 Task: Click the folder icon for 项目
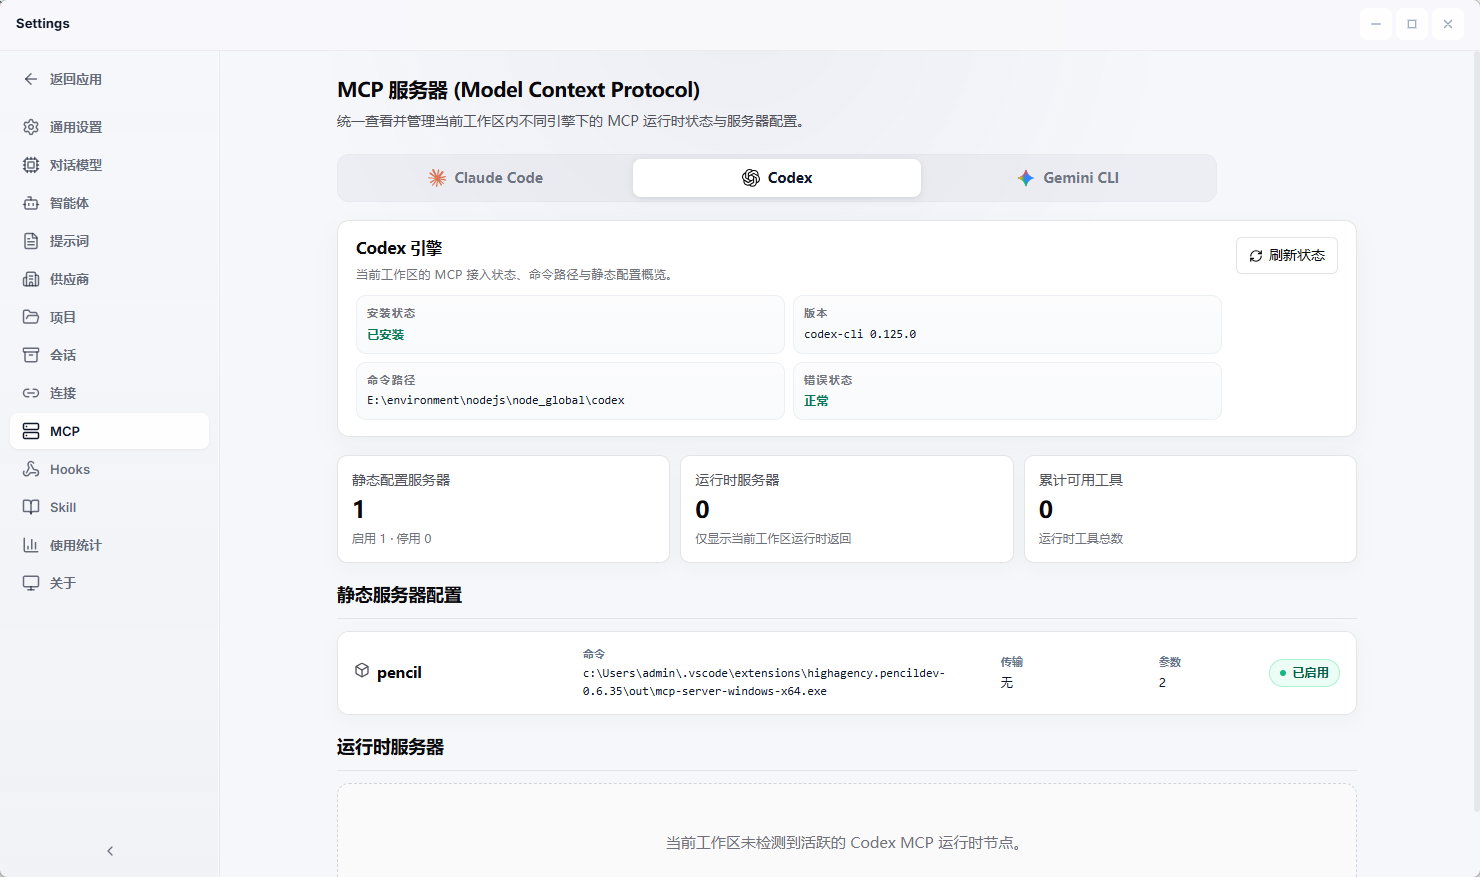(31, 317)
